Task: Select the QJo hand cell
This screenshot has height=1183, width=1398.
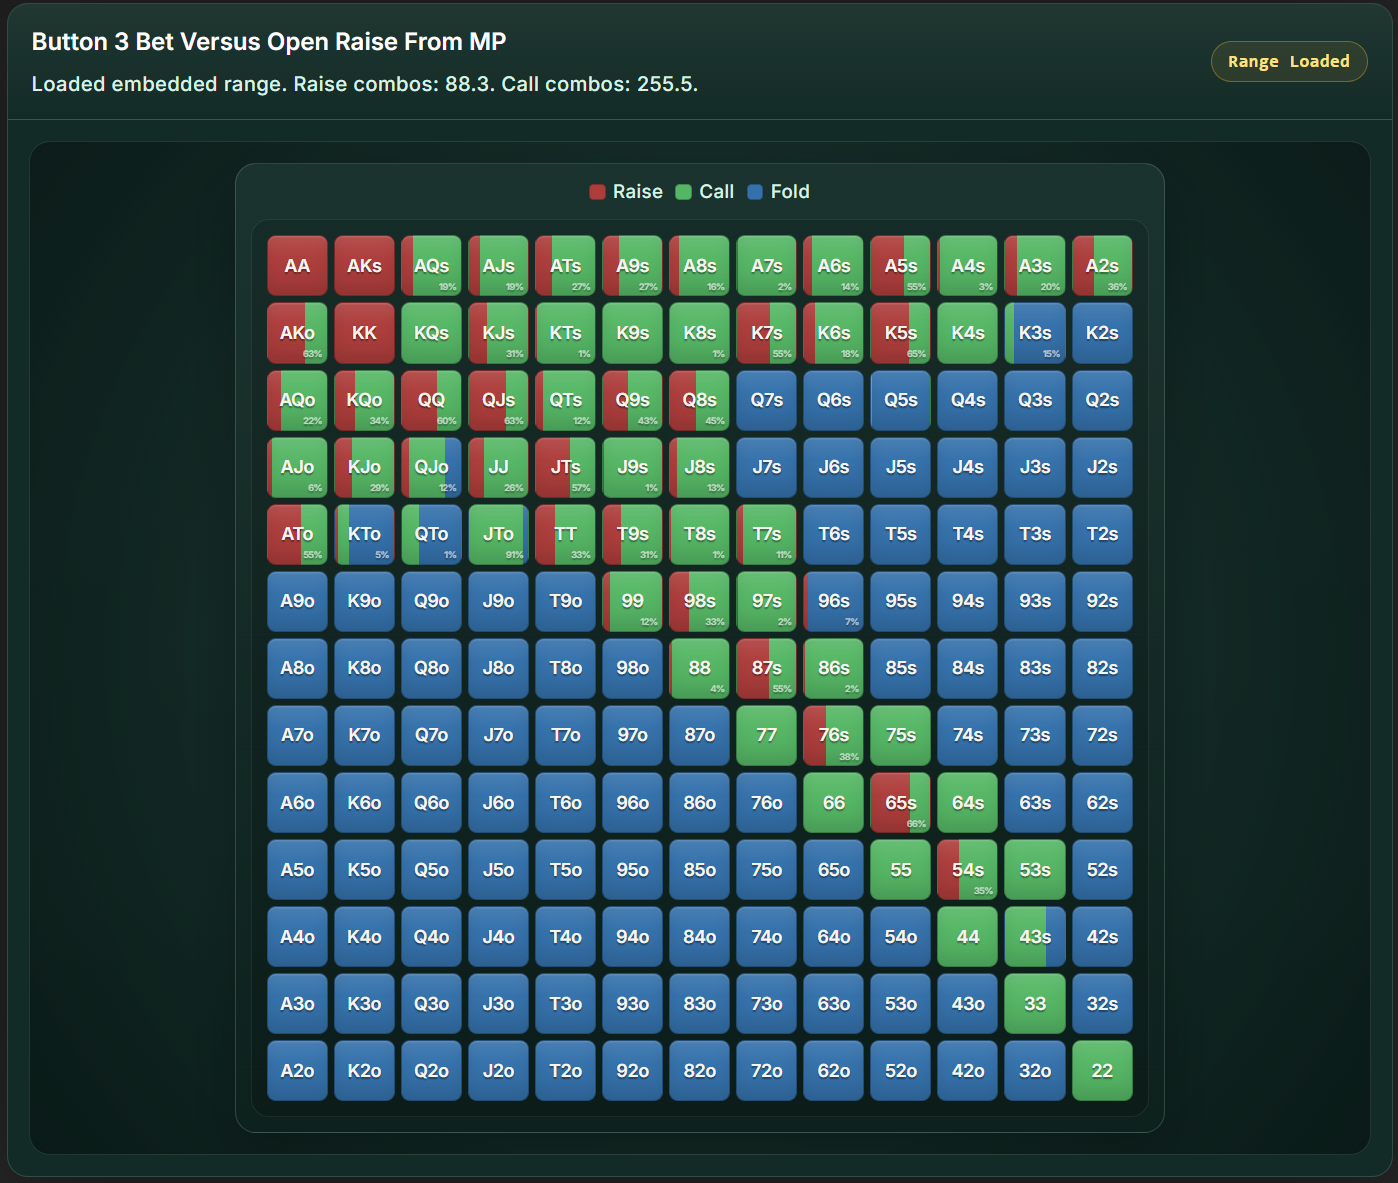Action: 431,467
